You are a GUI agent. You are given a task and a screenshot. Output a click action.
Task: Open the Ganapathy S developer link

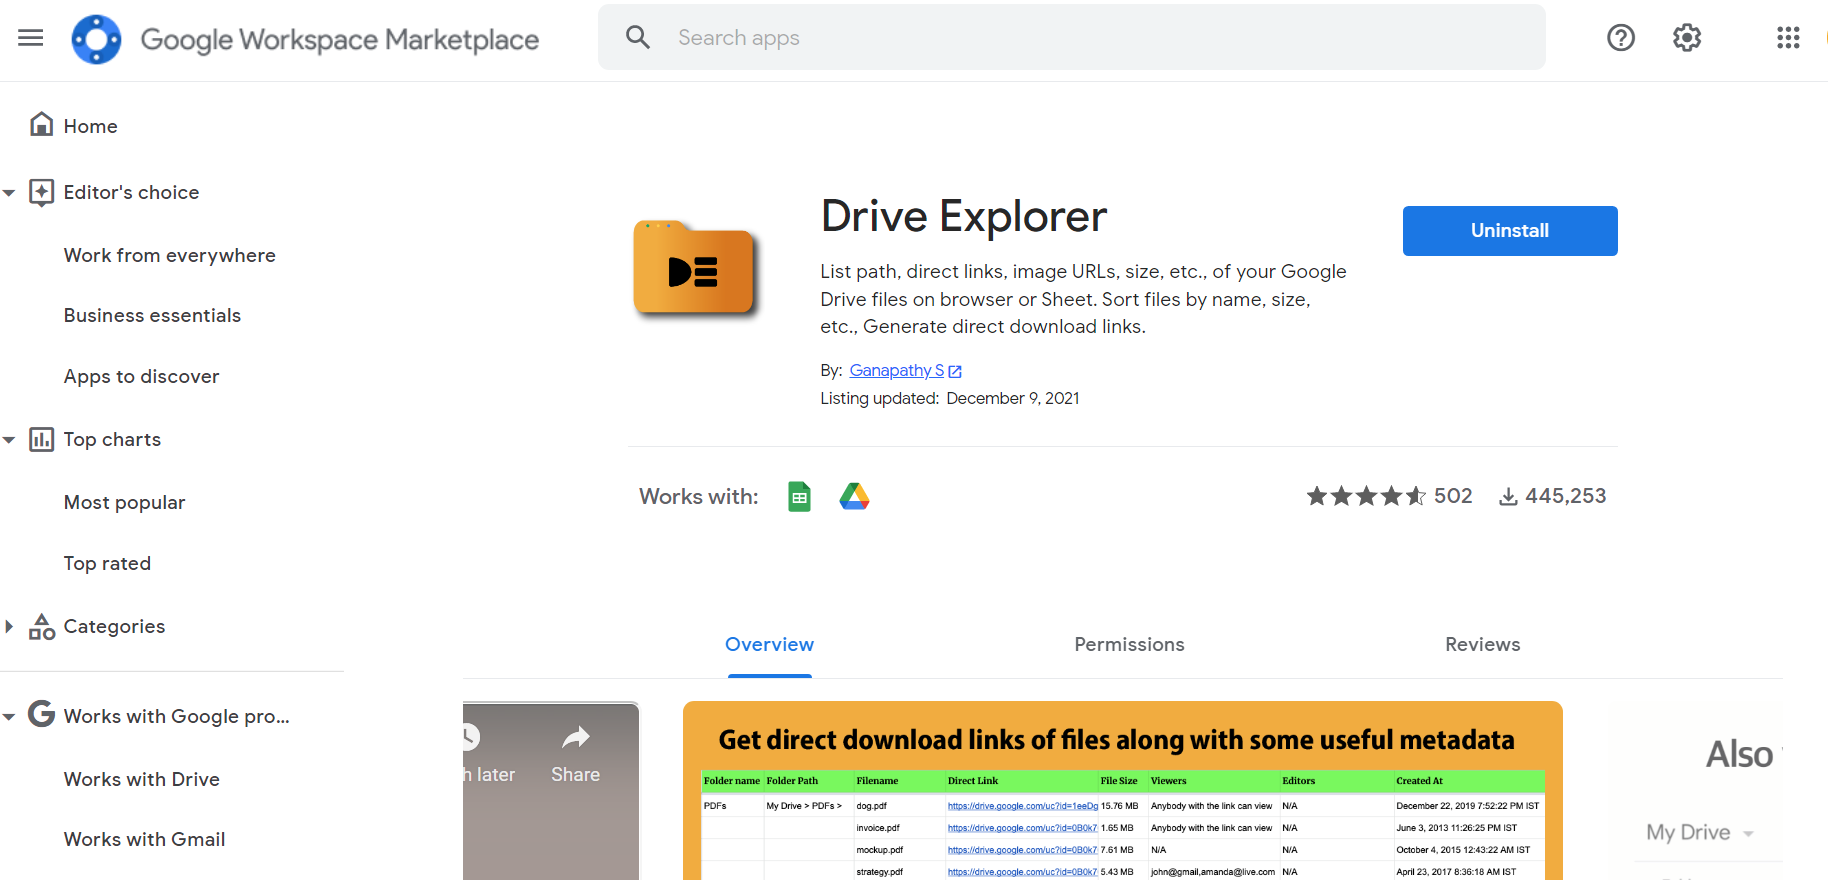coord(897,370)
